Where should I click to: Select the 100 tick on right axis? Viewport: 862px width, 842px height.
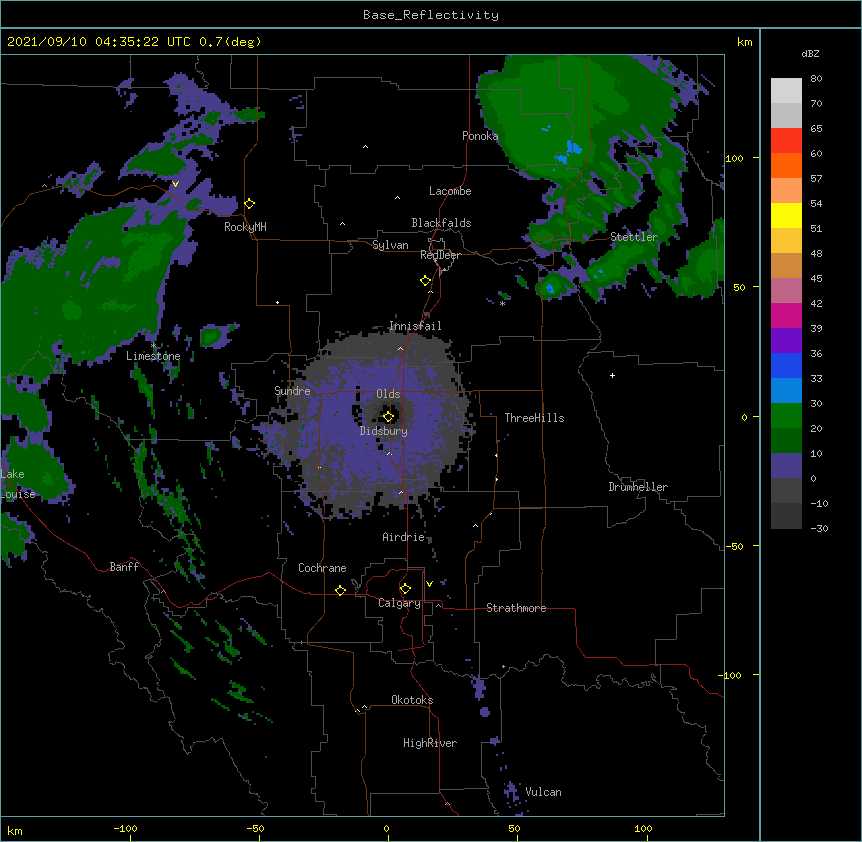coord(734,158)
